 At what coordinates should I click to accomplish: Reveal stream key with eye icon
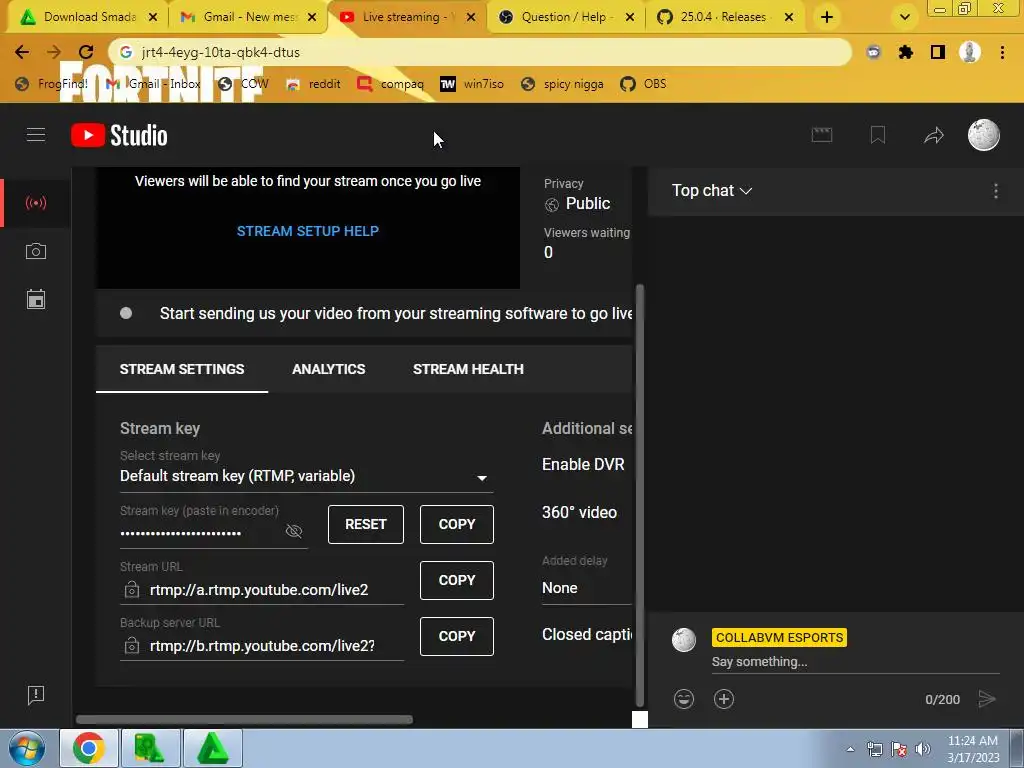[x=294, y=531]
